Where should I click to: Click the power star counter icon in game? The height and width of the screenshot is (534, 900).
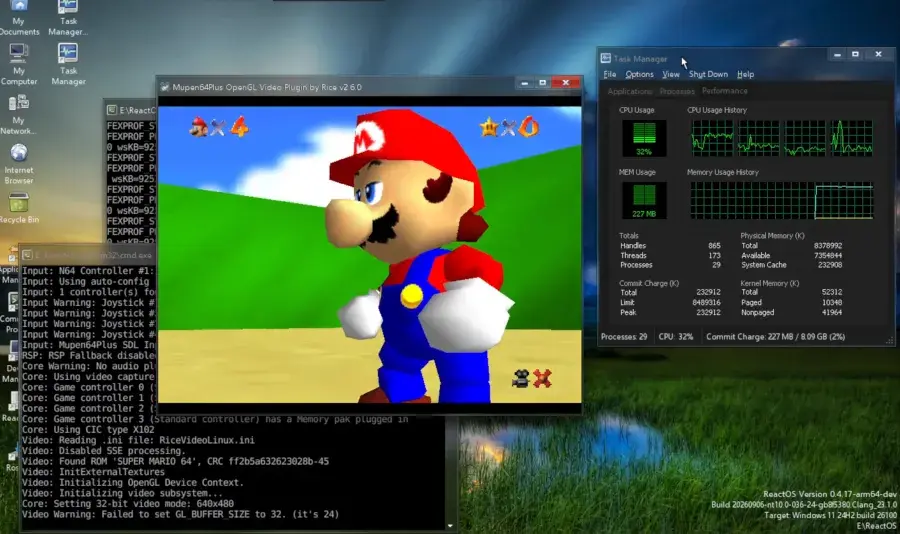tap(489, 127)
